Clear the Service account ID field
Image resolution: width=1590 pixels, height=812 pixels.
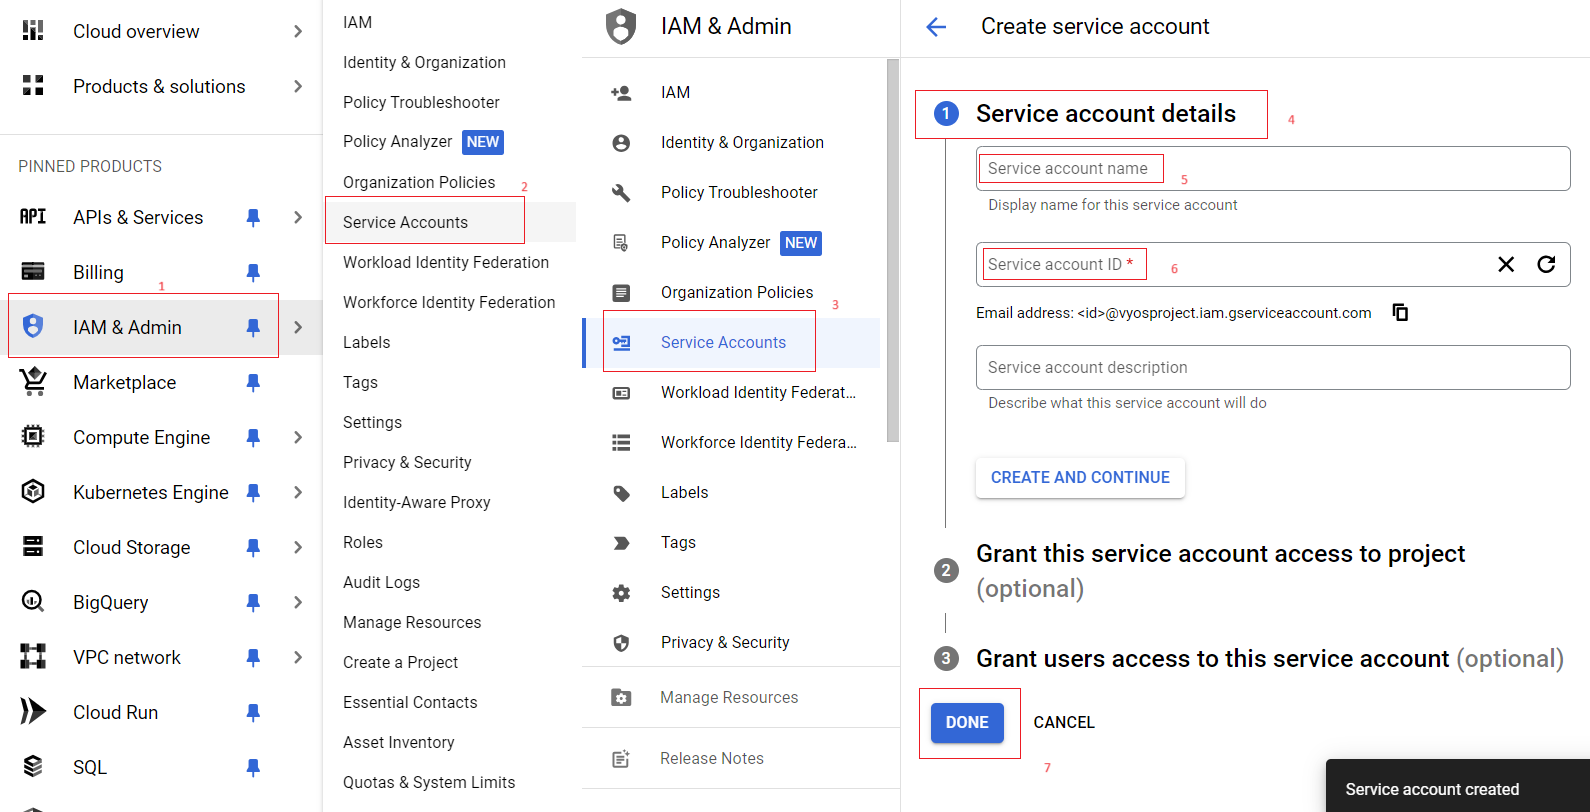coord(1505,264)
